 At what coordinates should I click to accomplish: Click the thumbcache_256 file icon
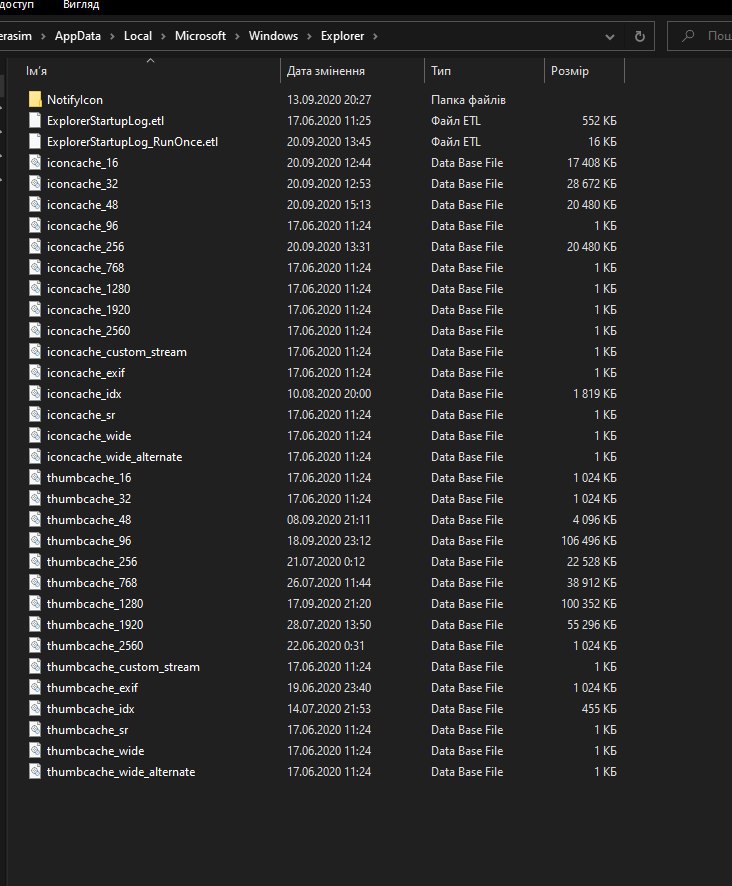coord(35,562)
